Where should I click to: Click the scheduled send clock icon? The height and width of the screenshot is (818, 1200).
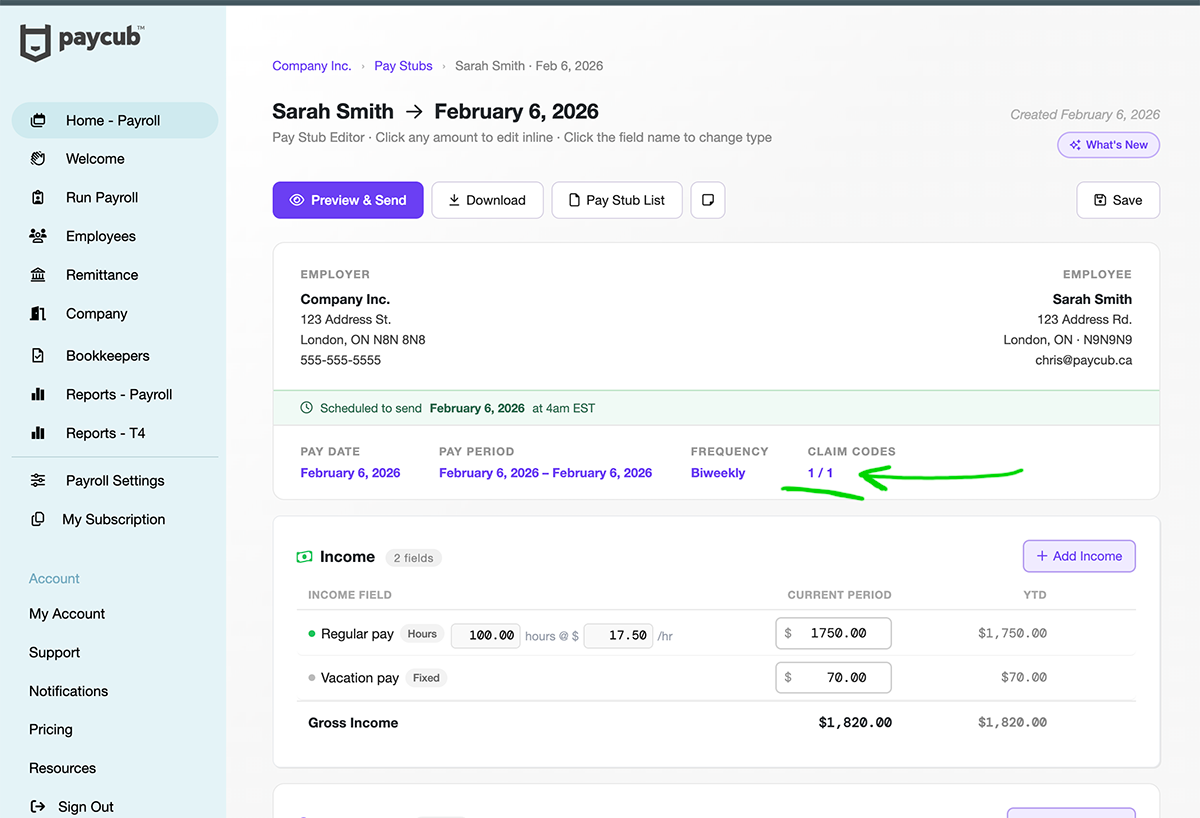click(x=306, y=408)
